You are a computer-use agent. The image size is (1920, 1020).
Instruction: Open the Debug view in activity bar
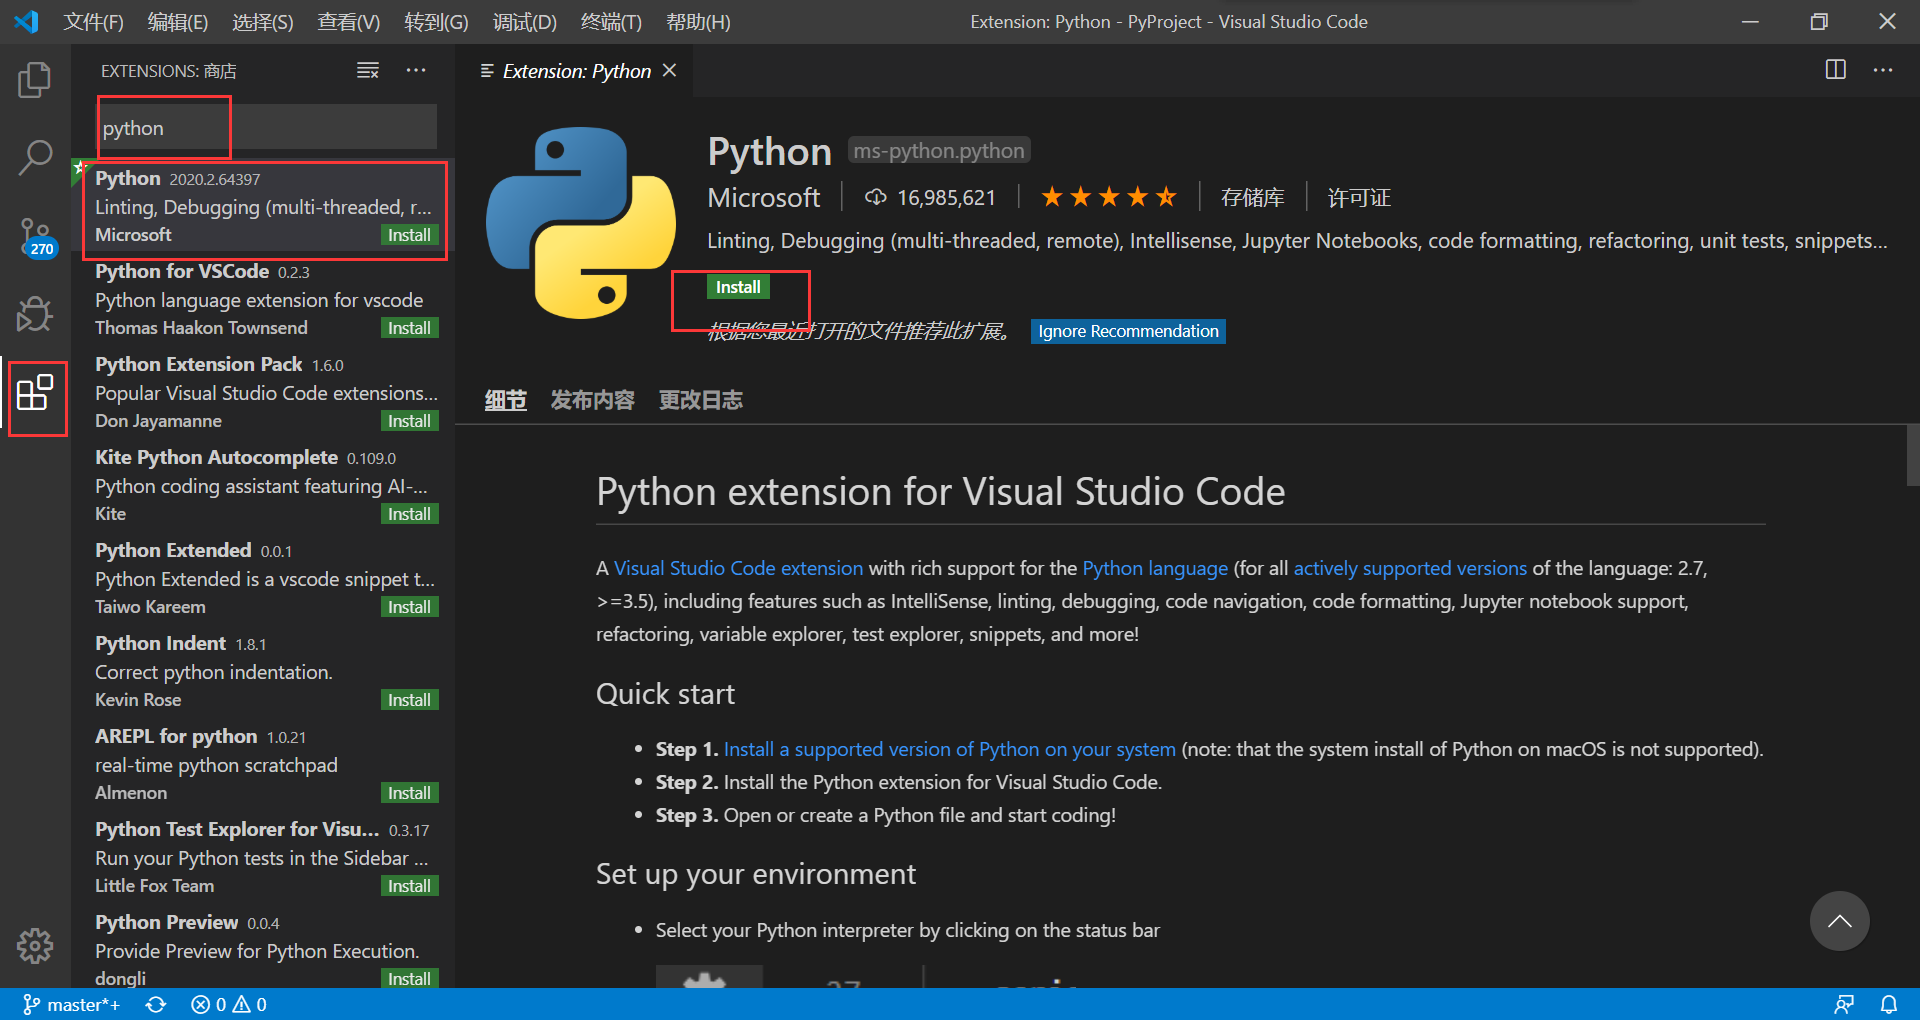click(x=35, y=314)
